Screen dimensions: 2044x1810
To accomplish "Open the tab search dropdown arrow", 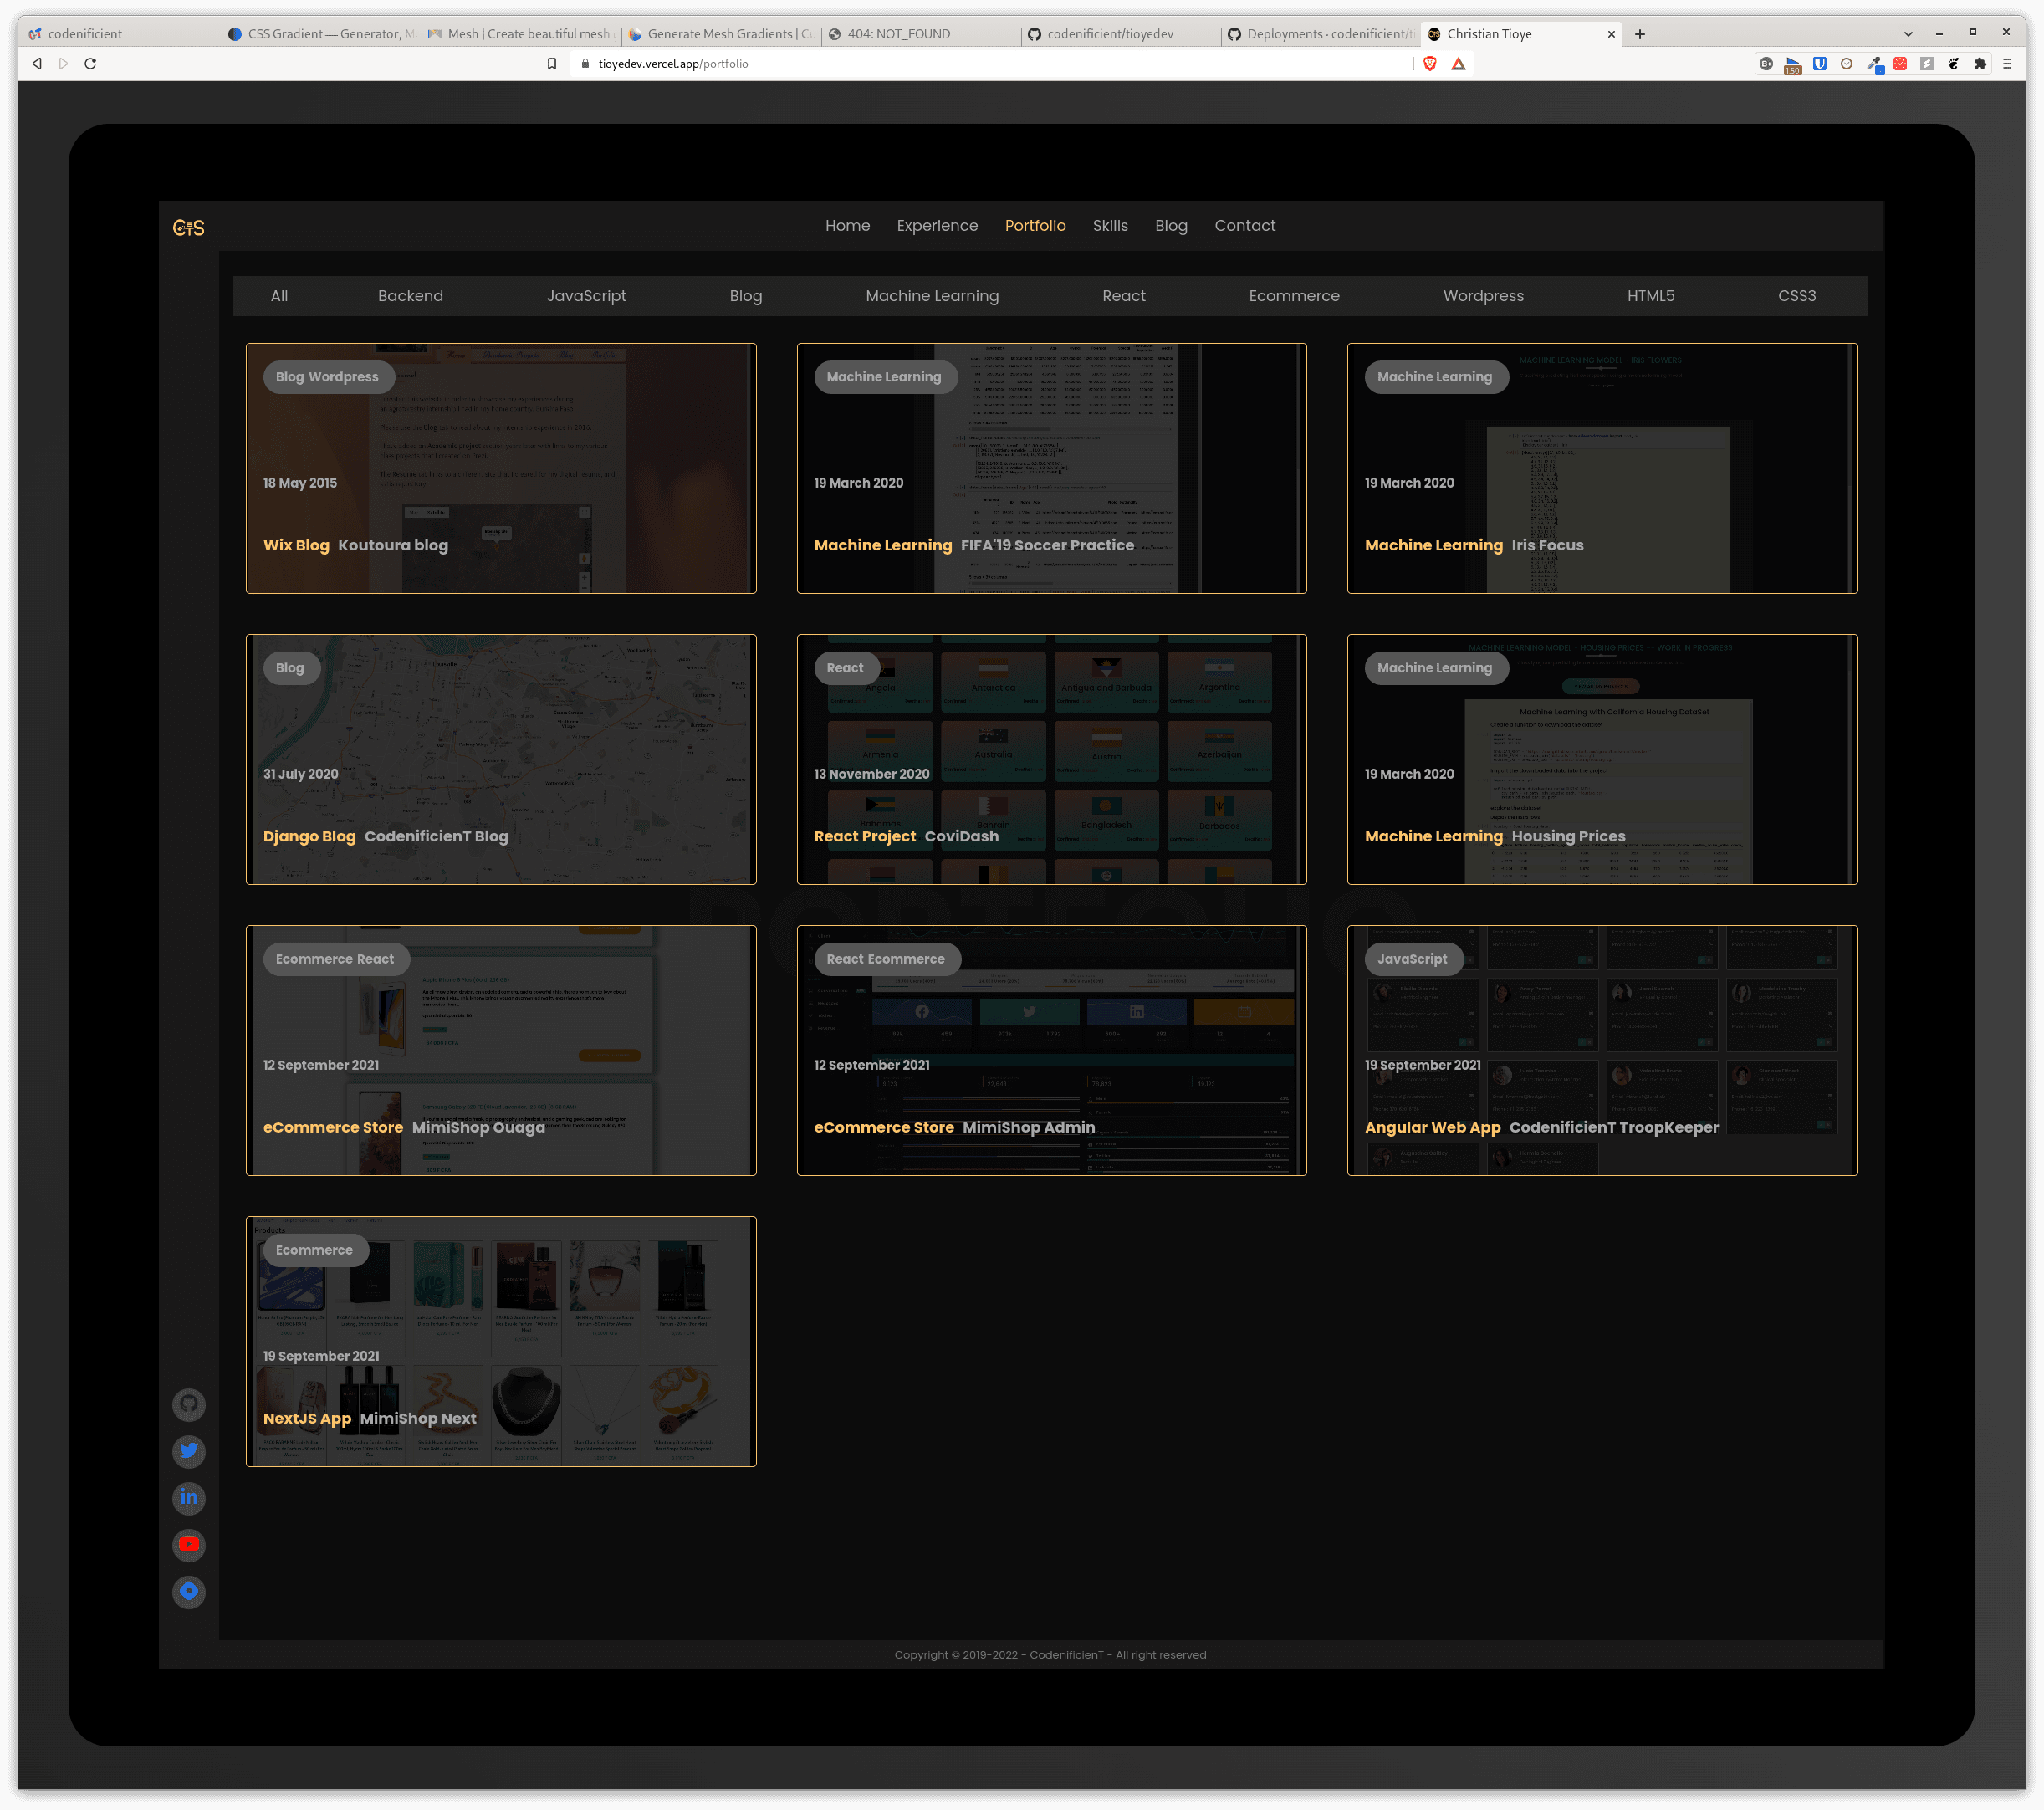I will click(1908, 33).
